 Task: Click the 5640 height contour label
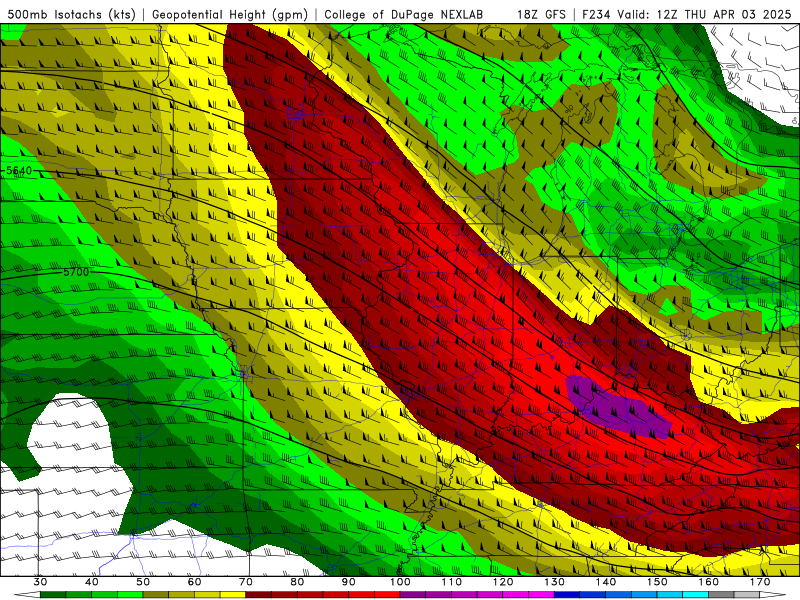pyautogui.click(x=19, y=170)
